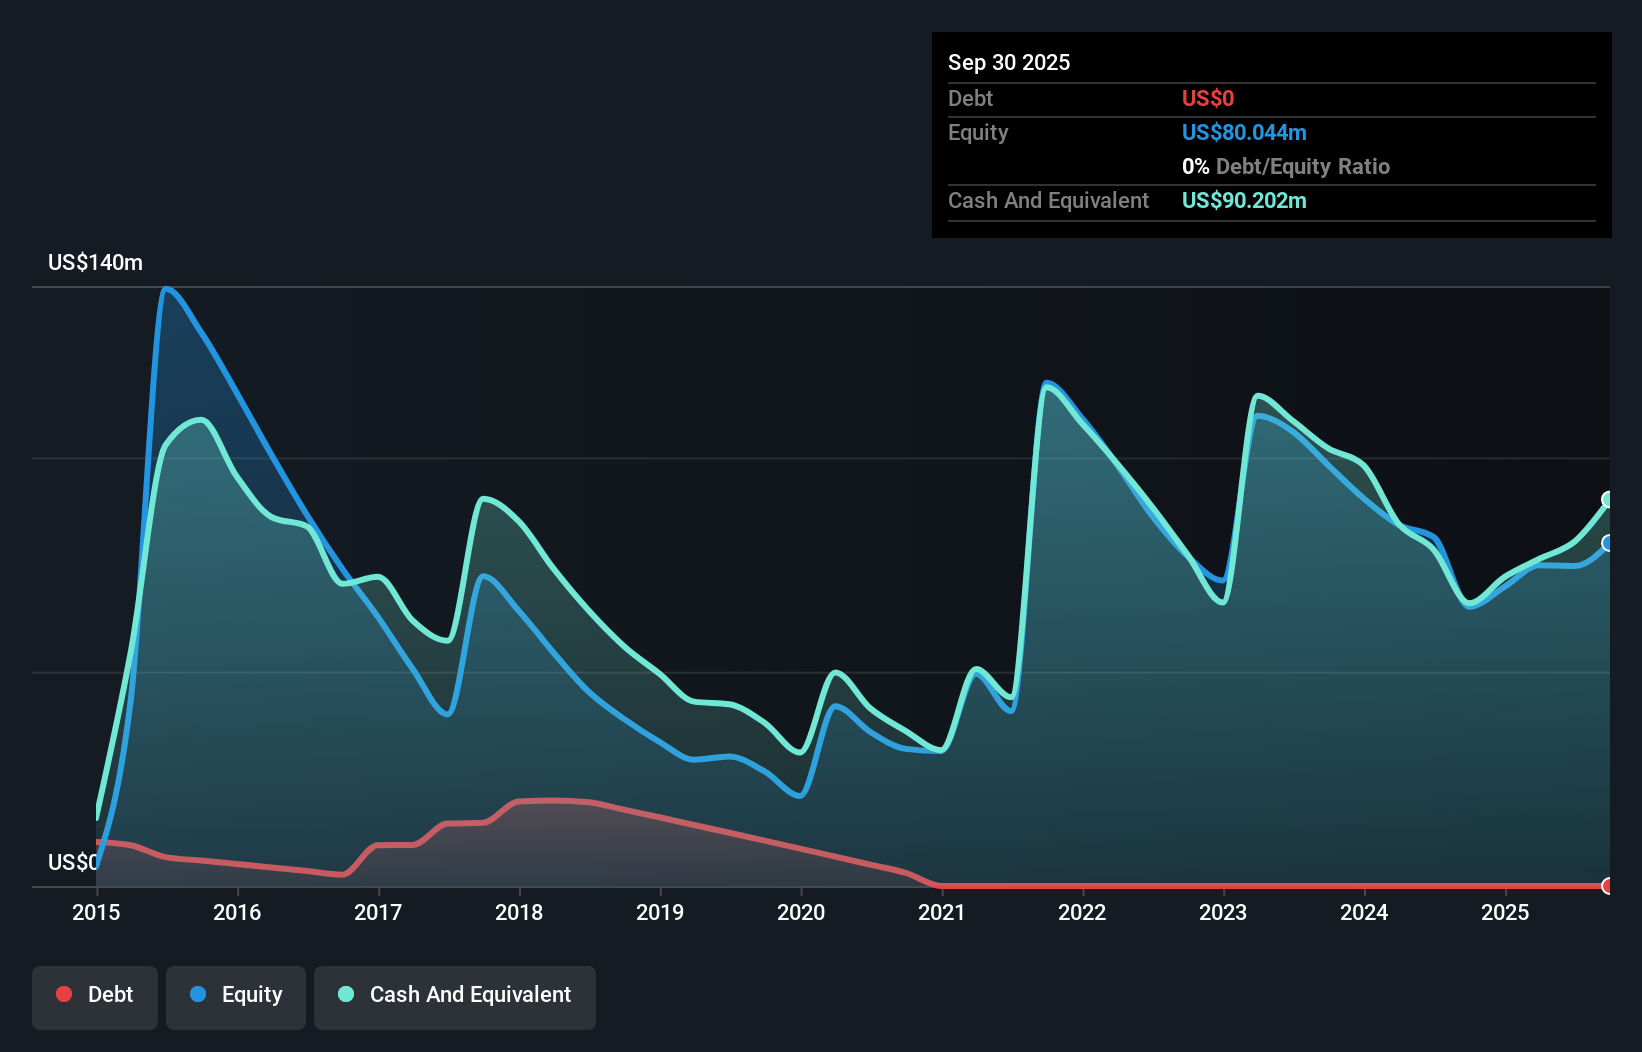Click the US$140m gridline value label

95,262
